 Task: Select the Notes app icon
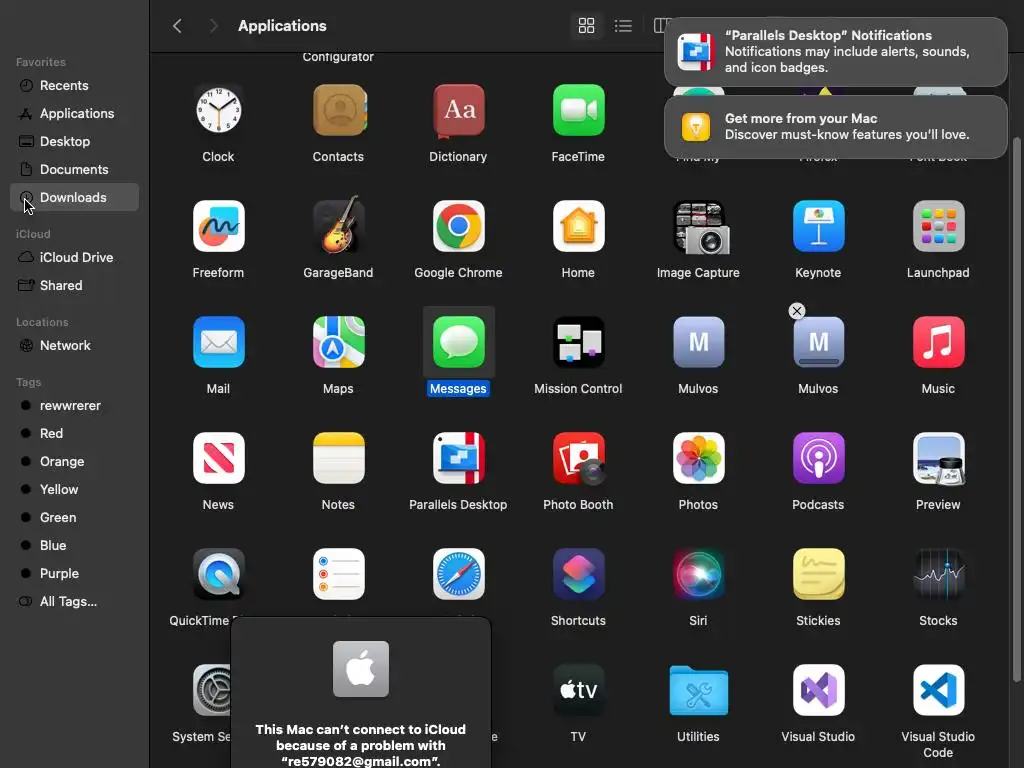(x=338, y=458)
